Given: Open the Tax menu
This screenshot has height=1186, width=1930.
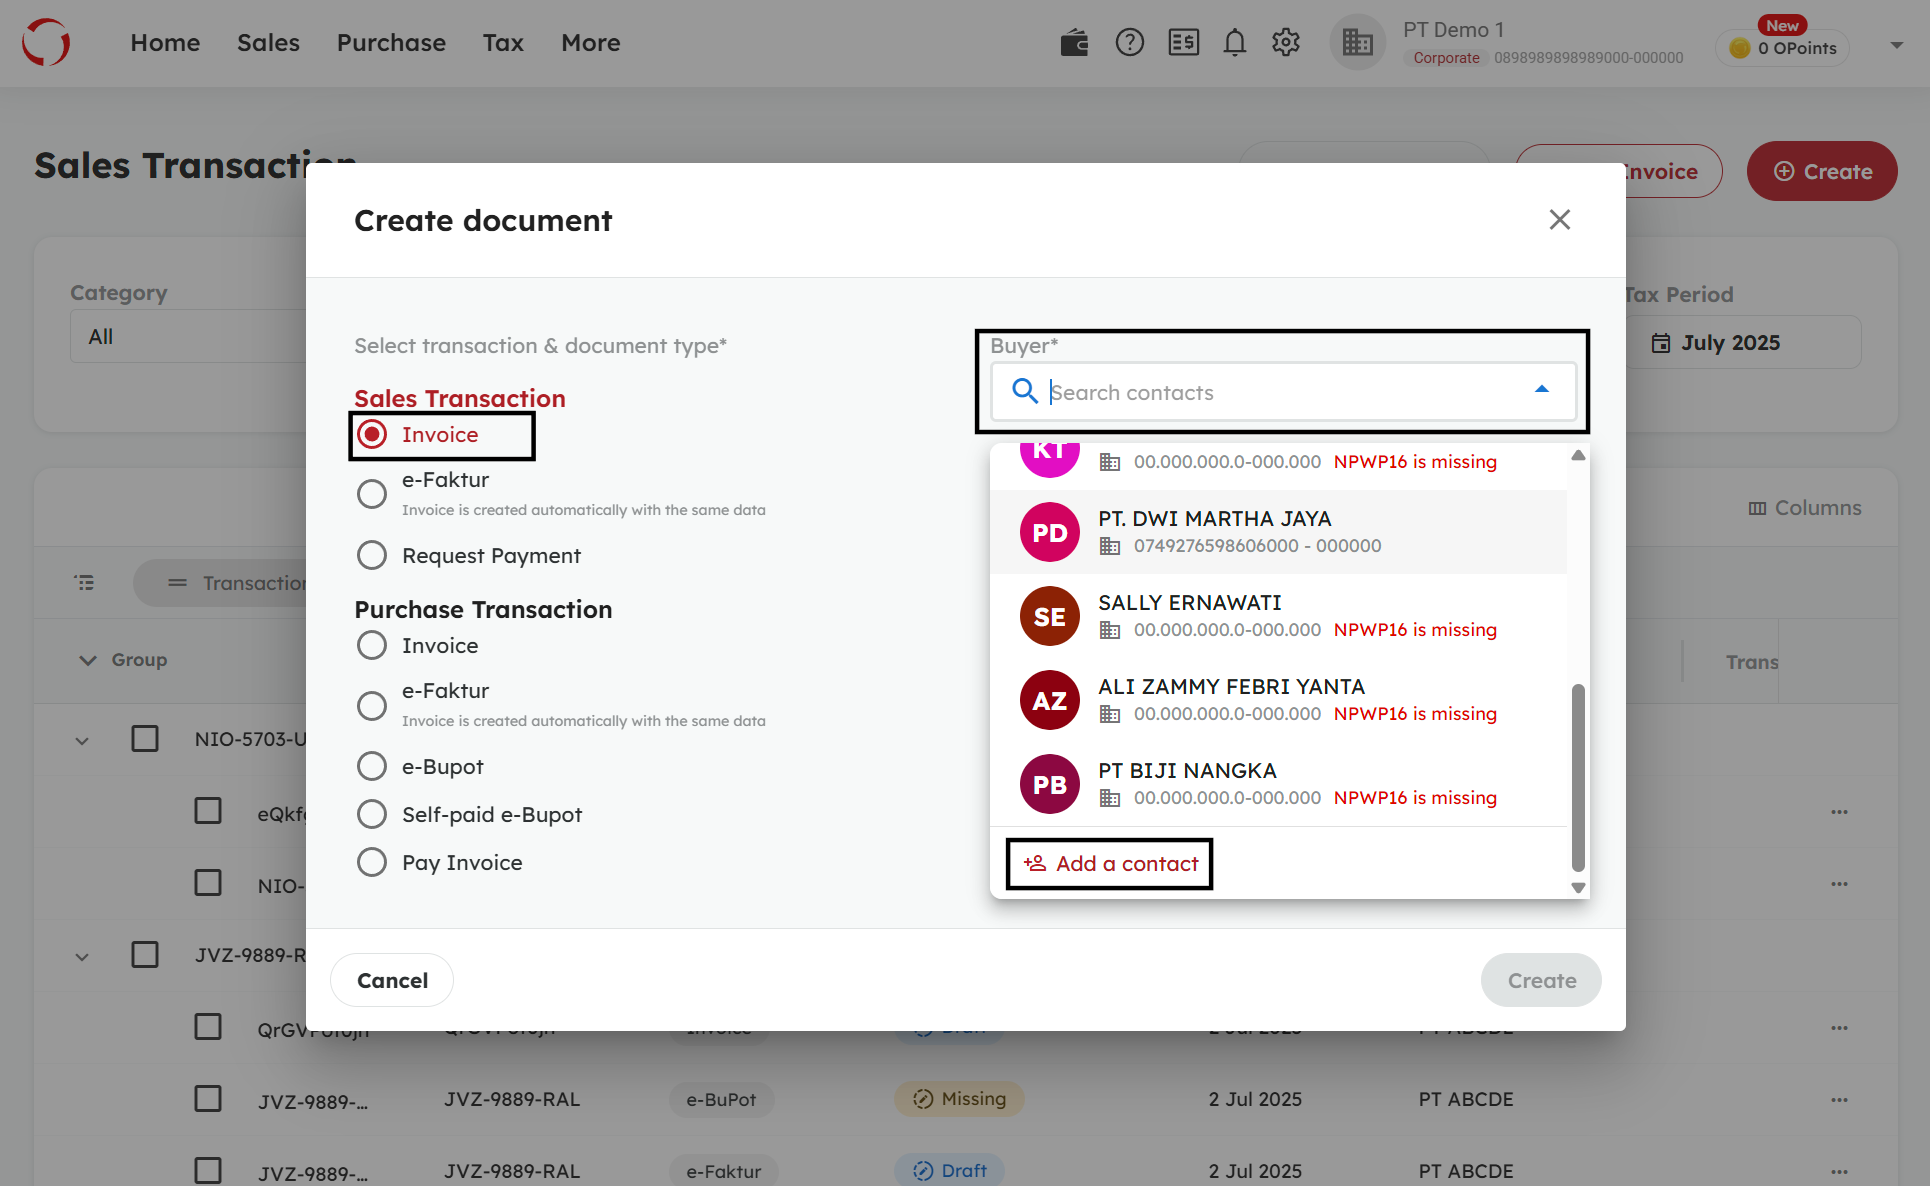Looking at the screenshot, I should 503,43.
